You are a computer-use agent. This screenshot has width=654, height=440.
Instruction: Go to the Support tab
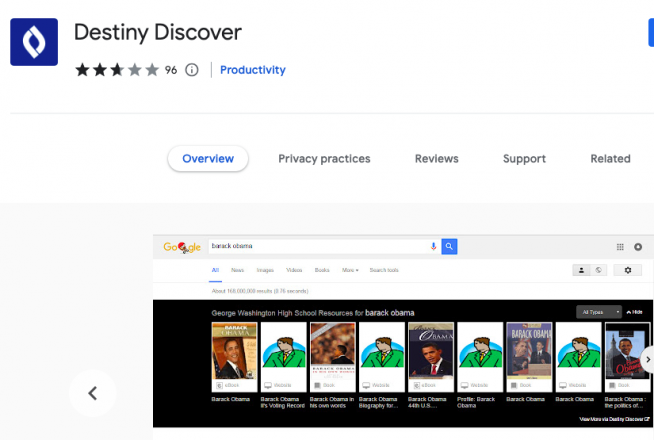click(x=524, y=158)
